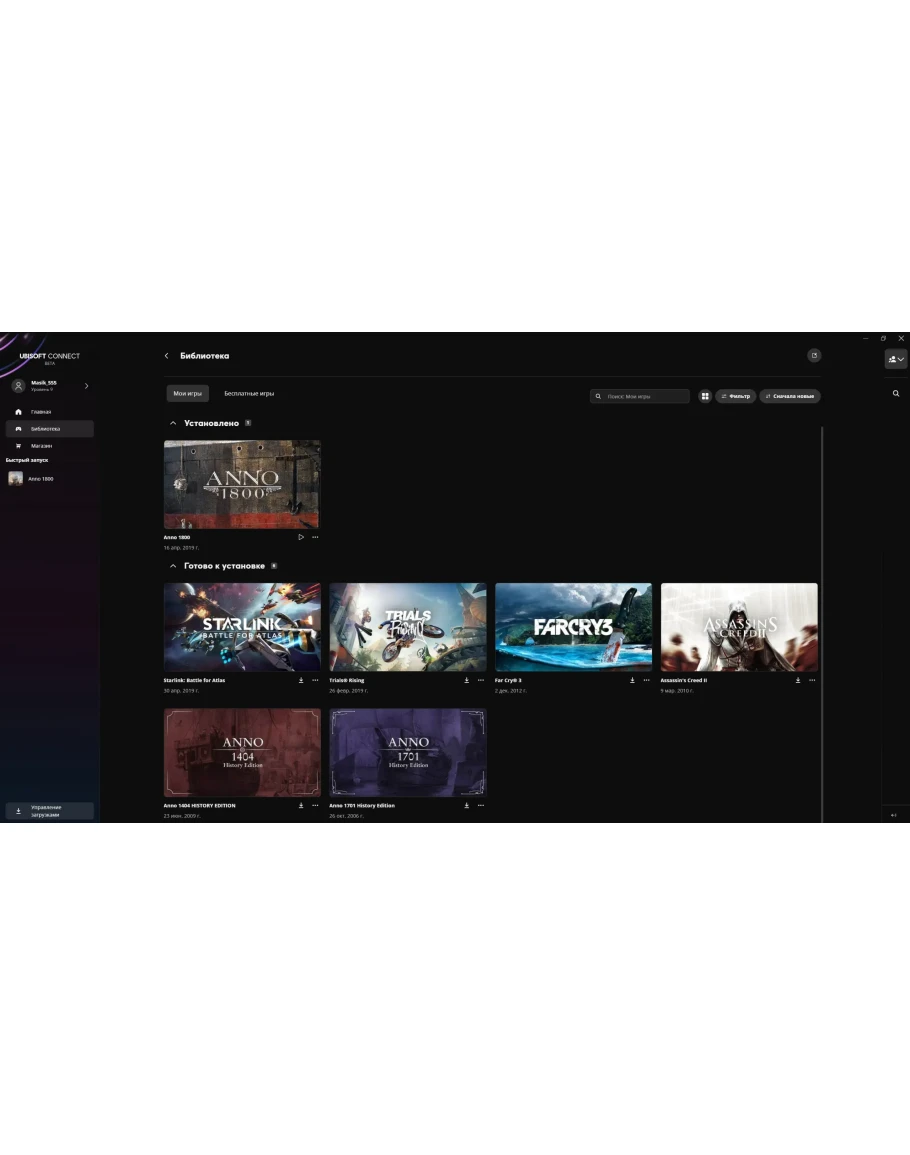Open the Фильтр filter options
The height and width of the screenshot is (1155, 910).
pyautogui.click(x=735, y=396)
